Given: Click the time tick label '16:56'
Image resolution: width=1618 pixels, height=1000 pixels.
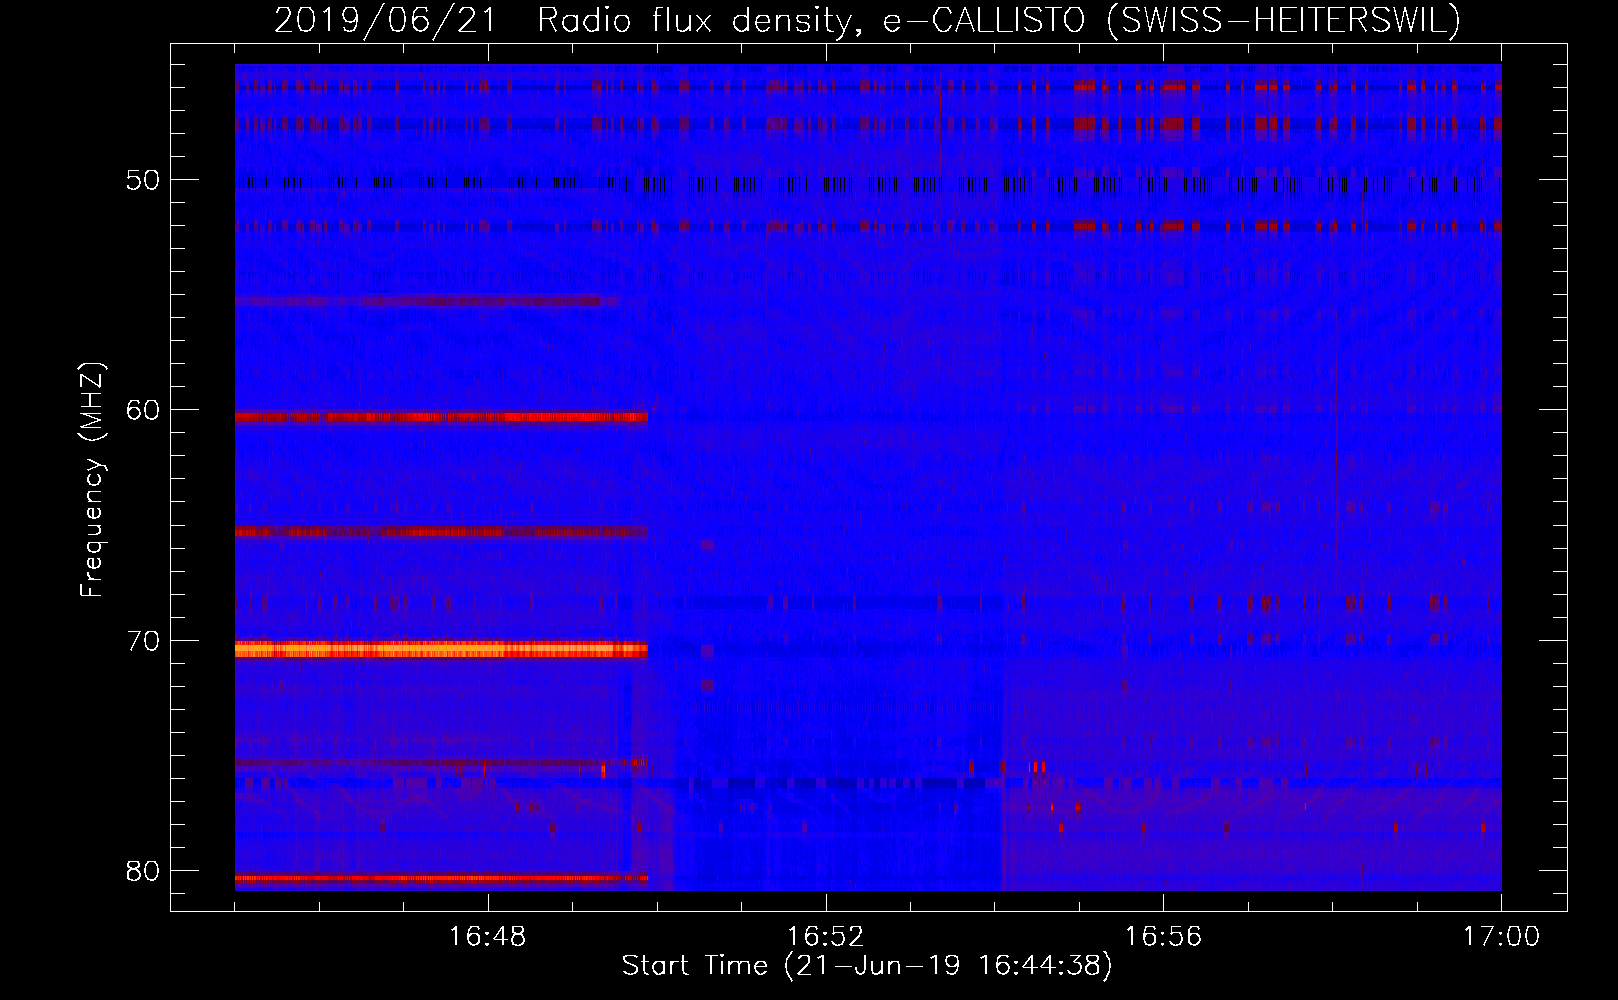Looking at the screenshot, I should coord(1163,937).
